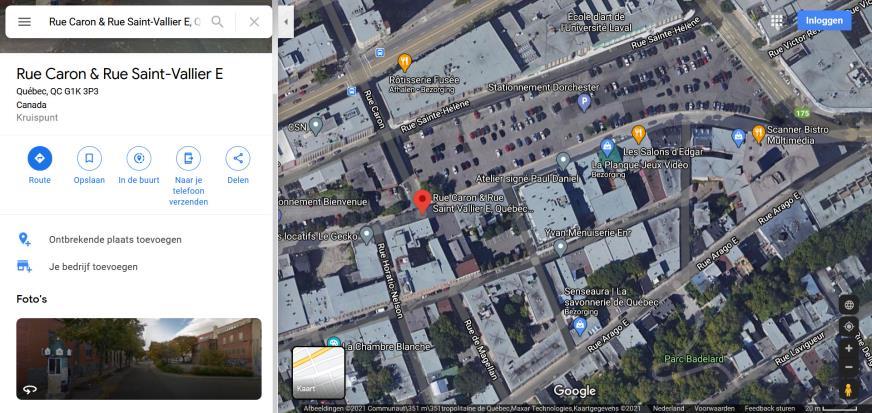Click the search magnifier icon

point(217,22)
